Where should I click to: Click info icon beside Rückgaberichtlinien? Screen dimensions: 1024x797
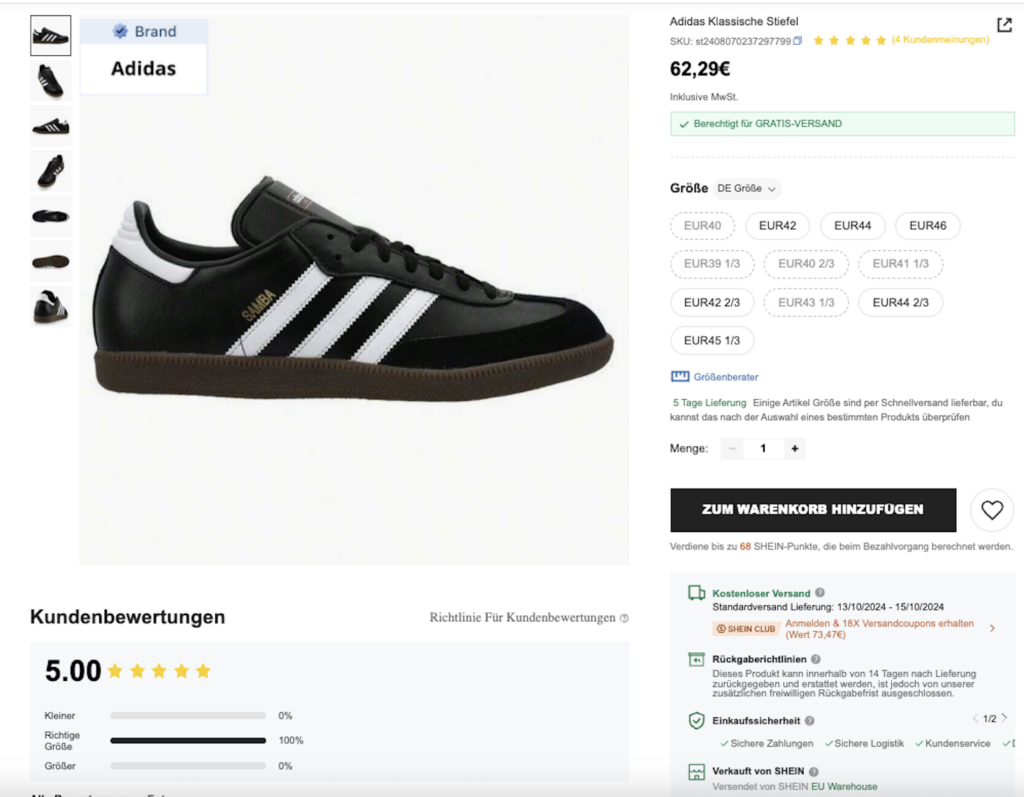pos(816,659)
